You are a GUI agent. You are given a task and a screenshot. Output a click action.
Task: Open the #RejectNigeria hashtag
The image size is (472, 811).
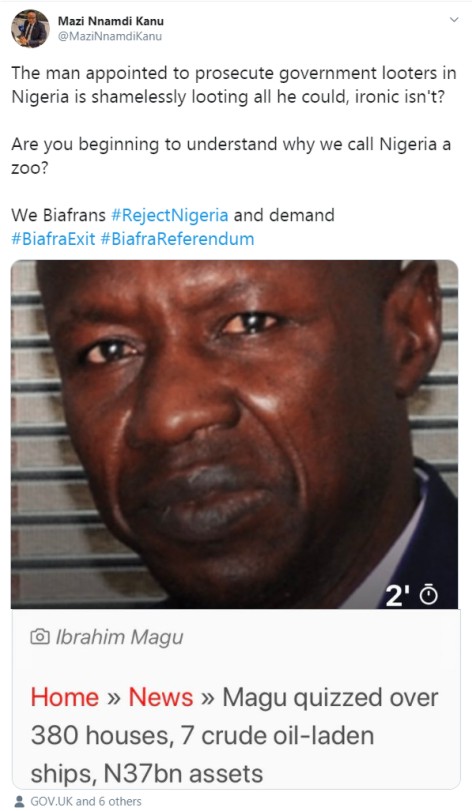coord(169,215)
